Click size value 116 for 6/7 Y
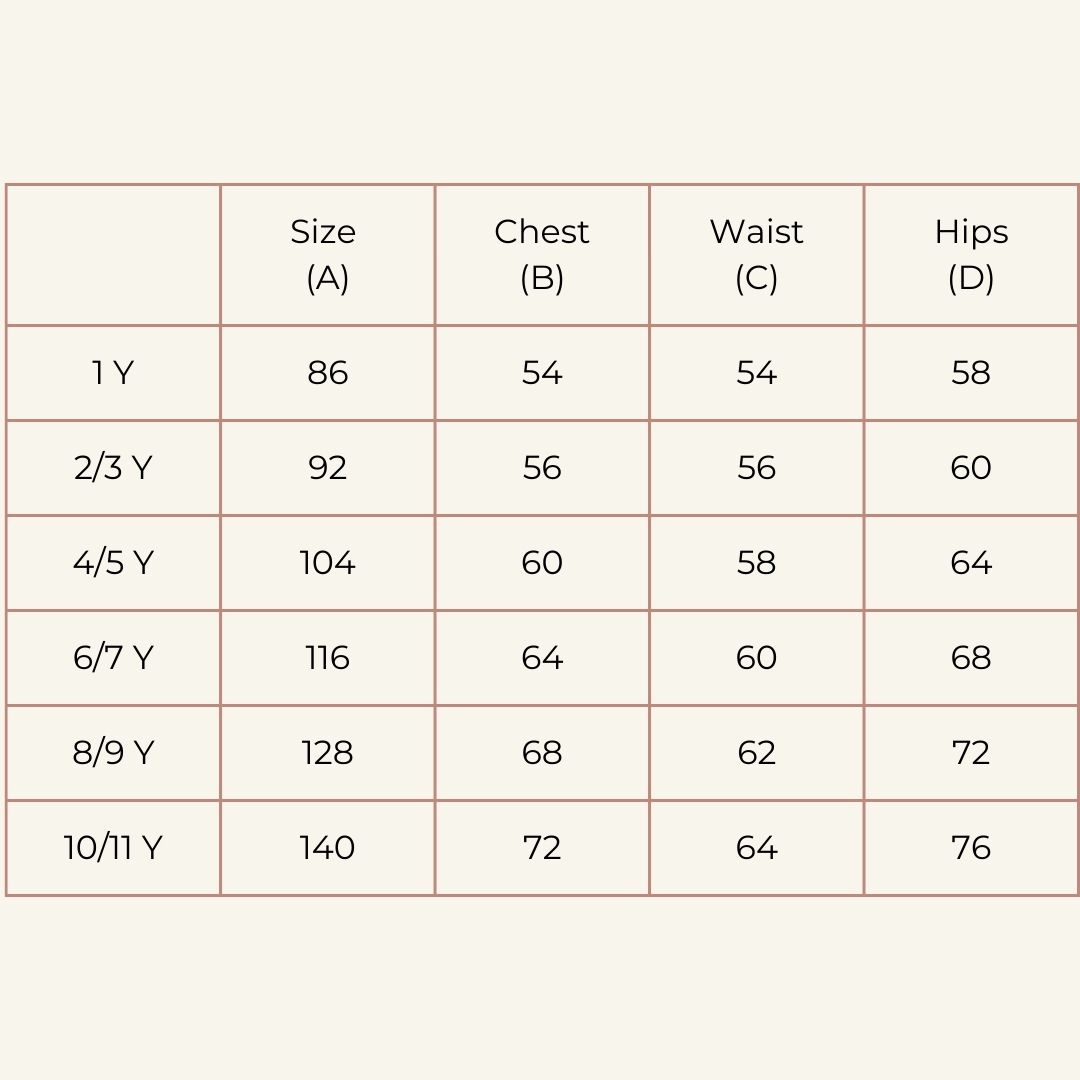The height and width of the screenshot is (1080, 1080). [327, 658]
